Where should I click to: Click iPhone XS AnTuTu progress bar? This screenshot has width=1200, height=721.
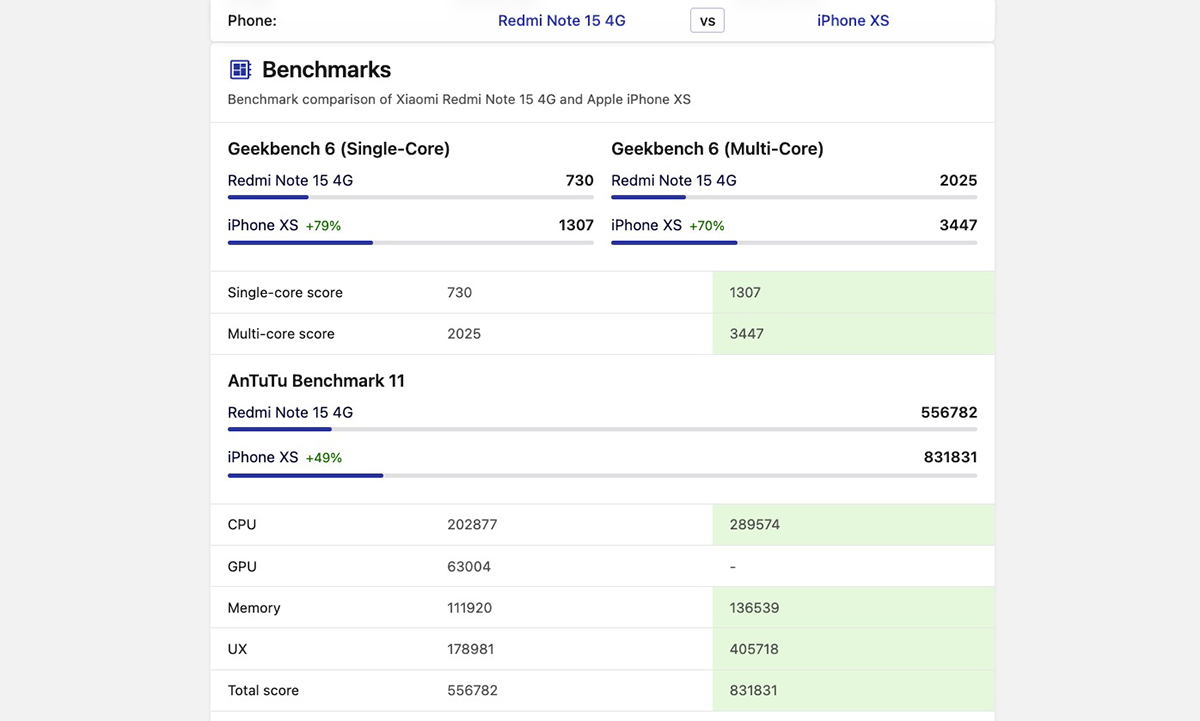pyautogui.click(x=602, y=475)
